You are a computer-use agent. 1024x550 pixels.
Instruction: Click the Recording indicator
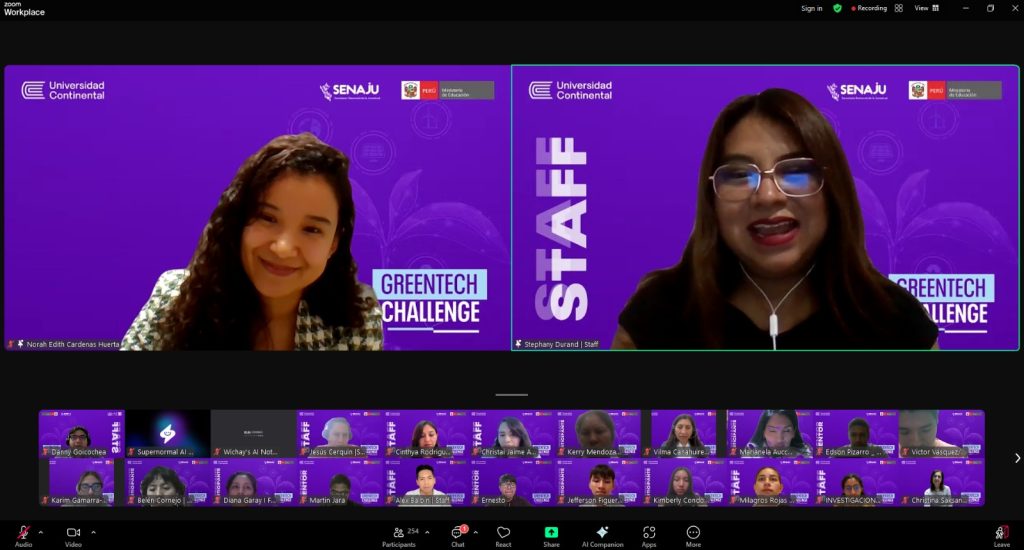(869, 8)
